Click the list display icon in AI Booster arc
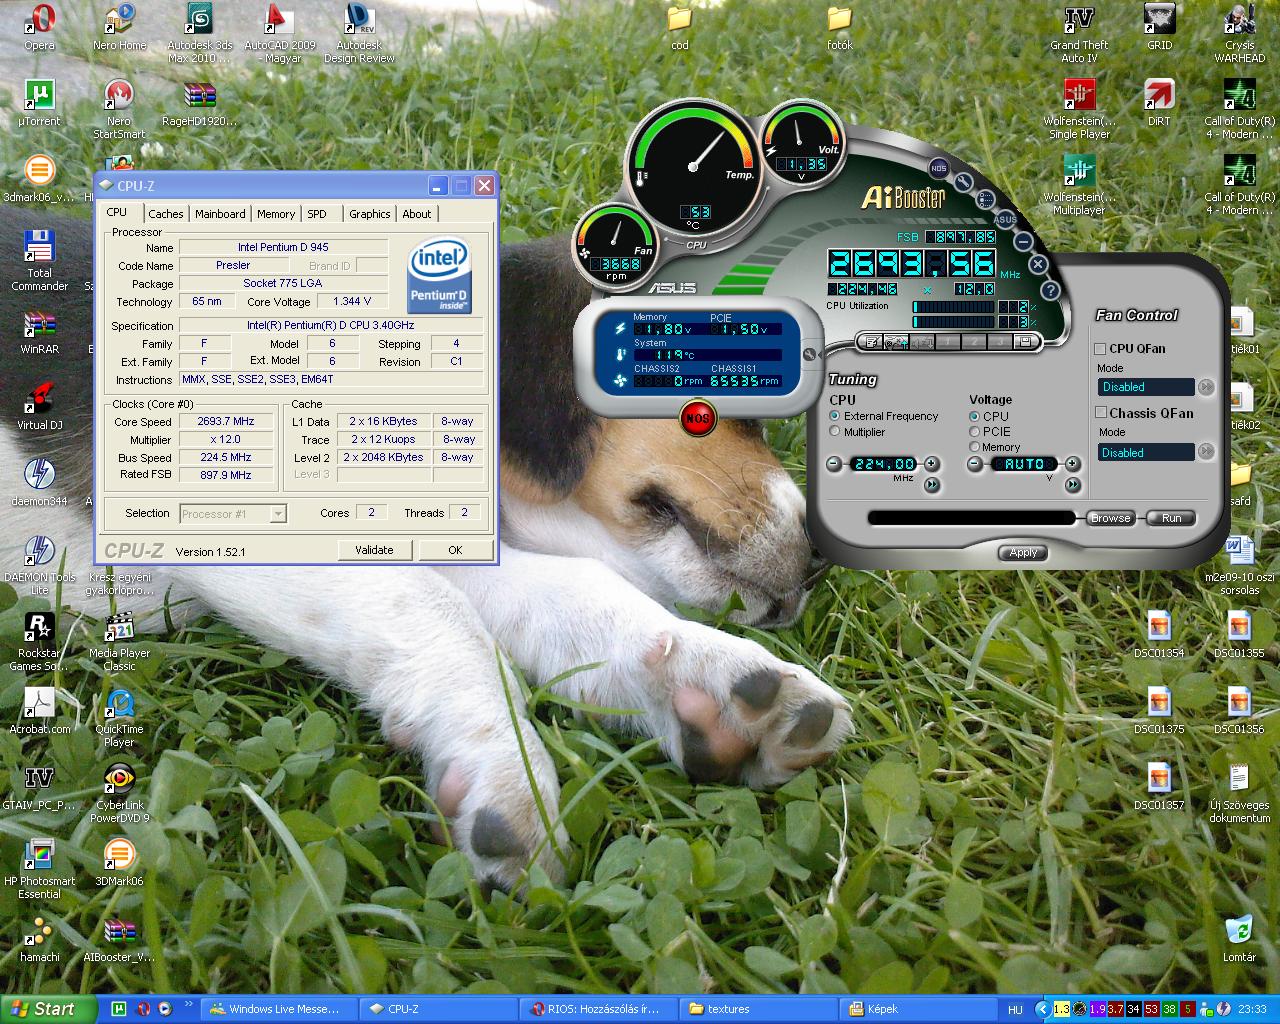1280x1024 pixels. 985,199
